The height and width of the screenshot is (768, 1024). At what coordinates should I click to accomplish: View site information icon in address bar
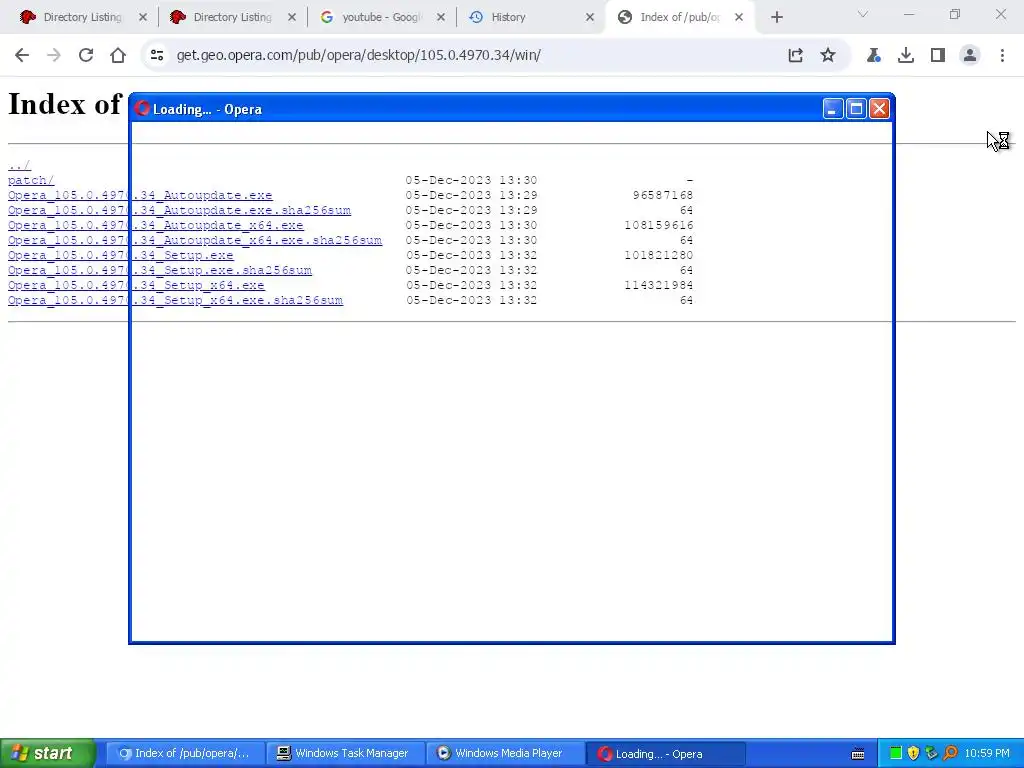(x=157, y=56)
